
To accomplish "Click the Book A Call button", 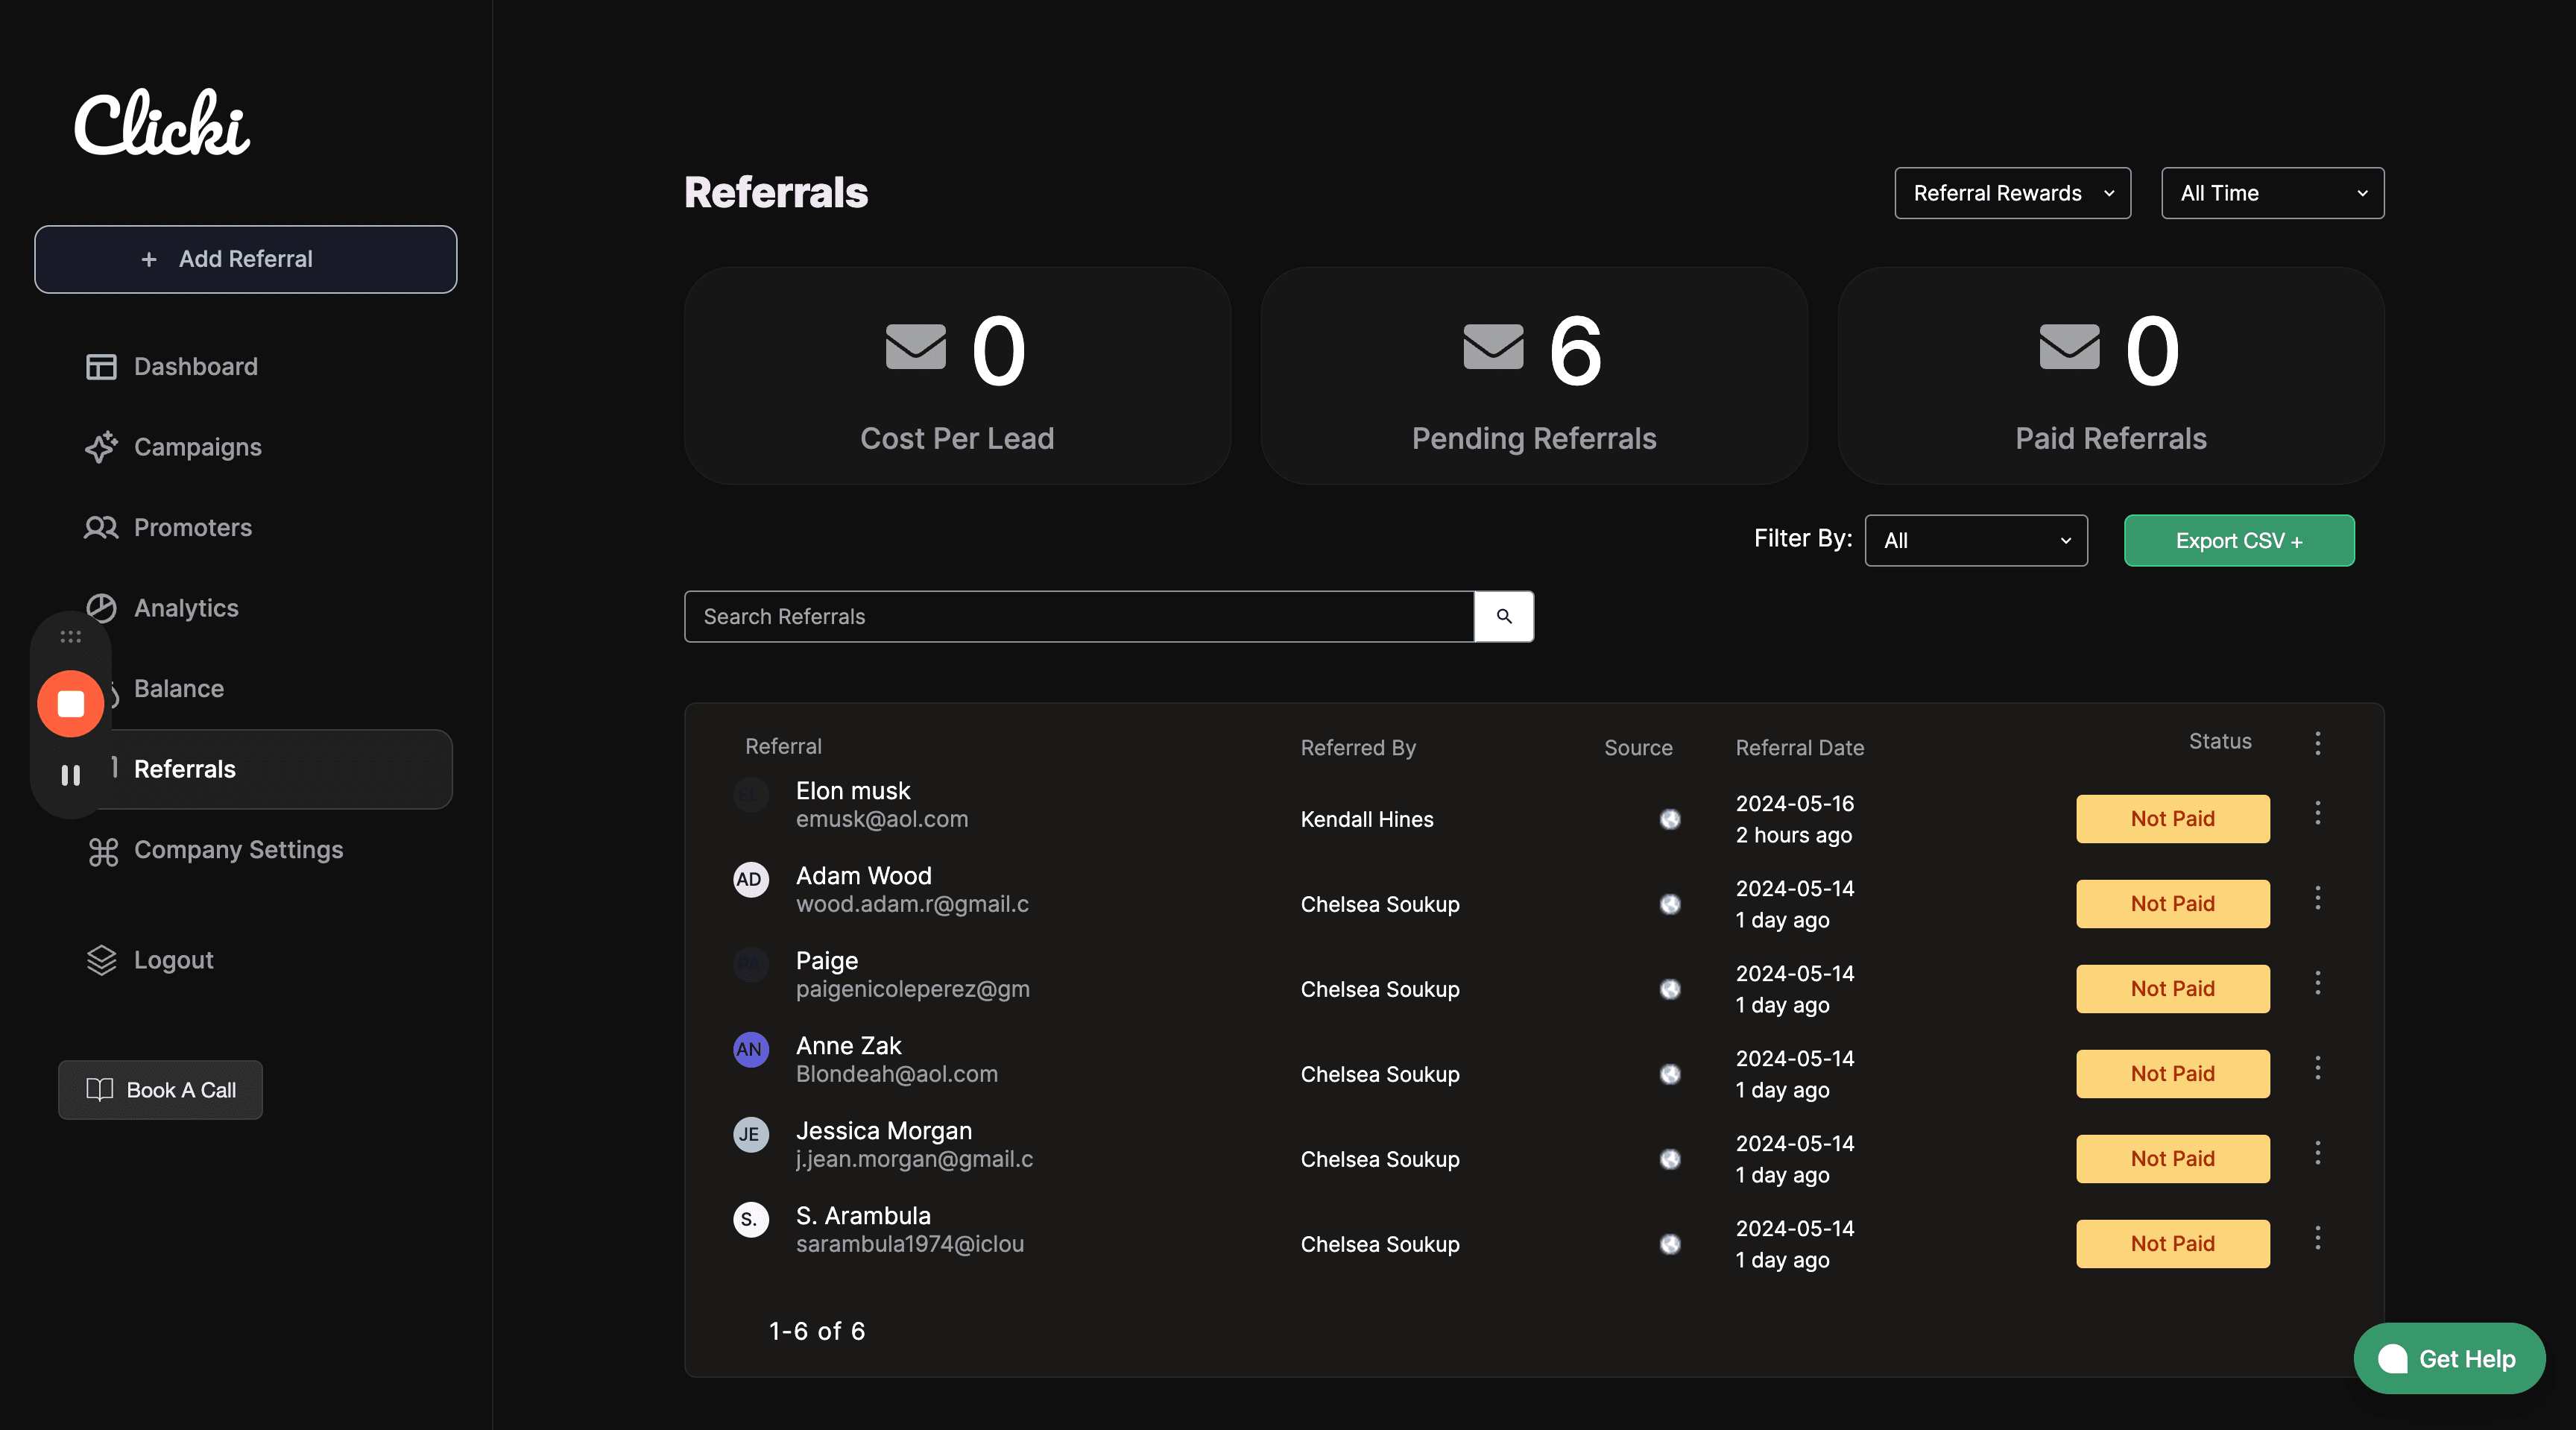I will point(160,1090).
